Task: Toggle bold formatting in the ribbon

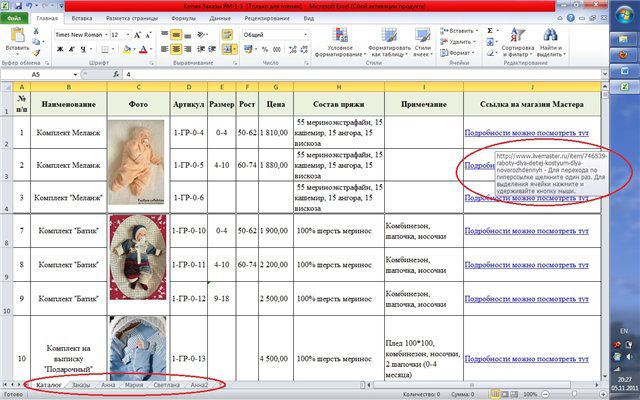Action: point(59,48)
